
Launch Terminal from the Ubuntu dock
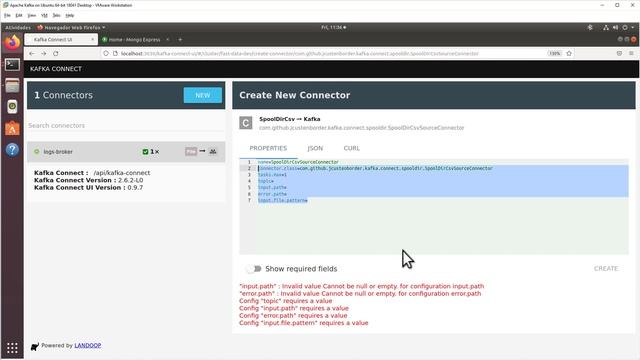point(12,64)
